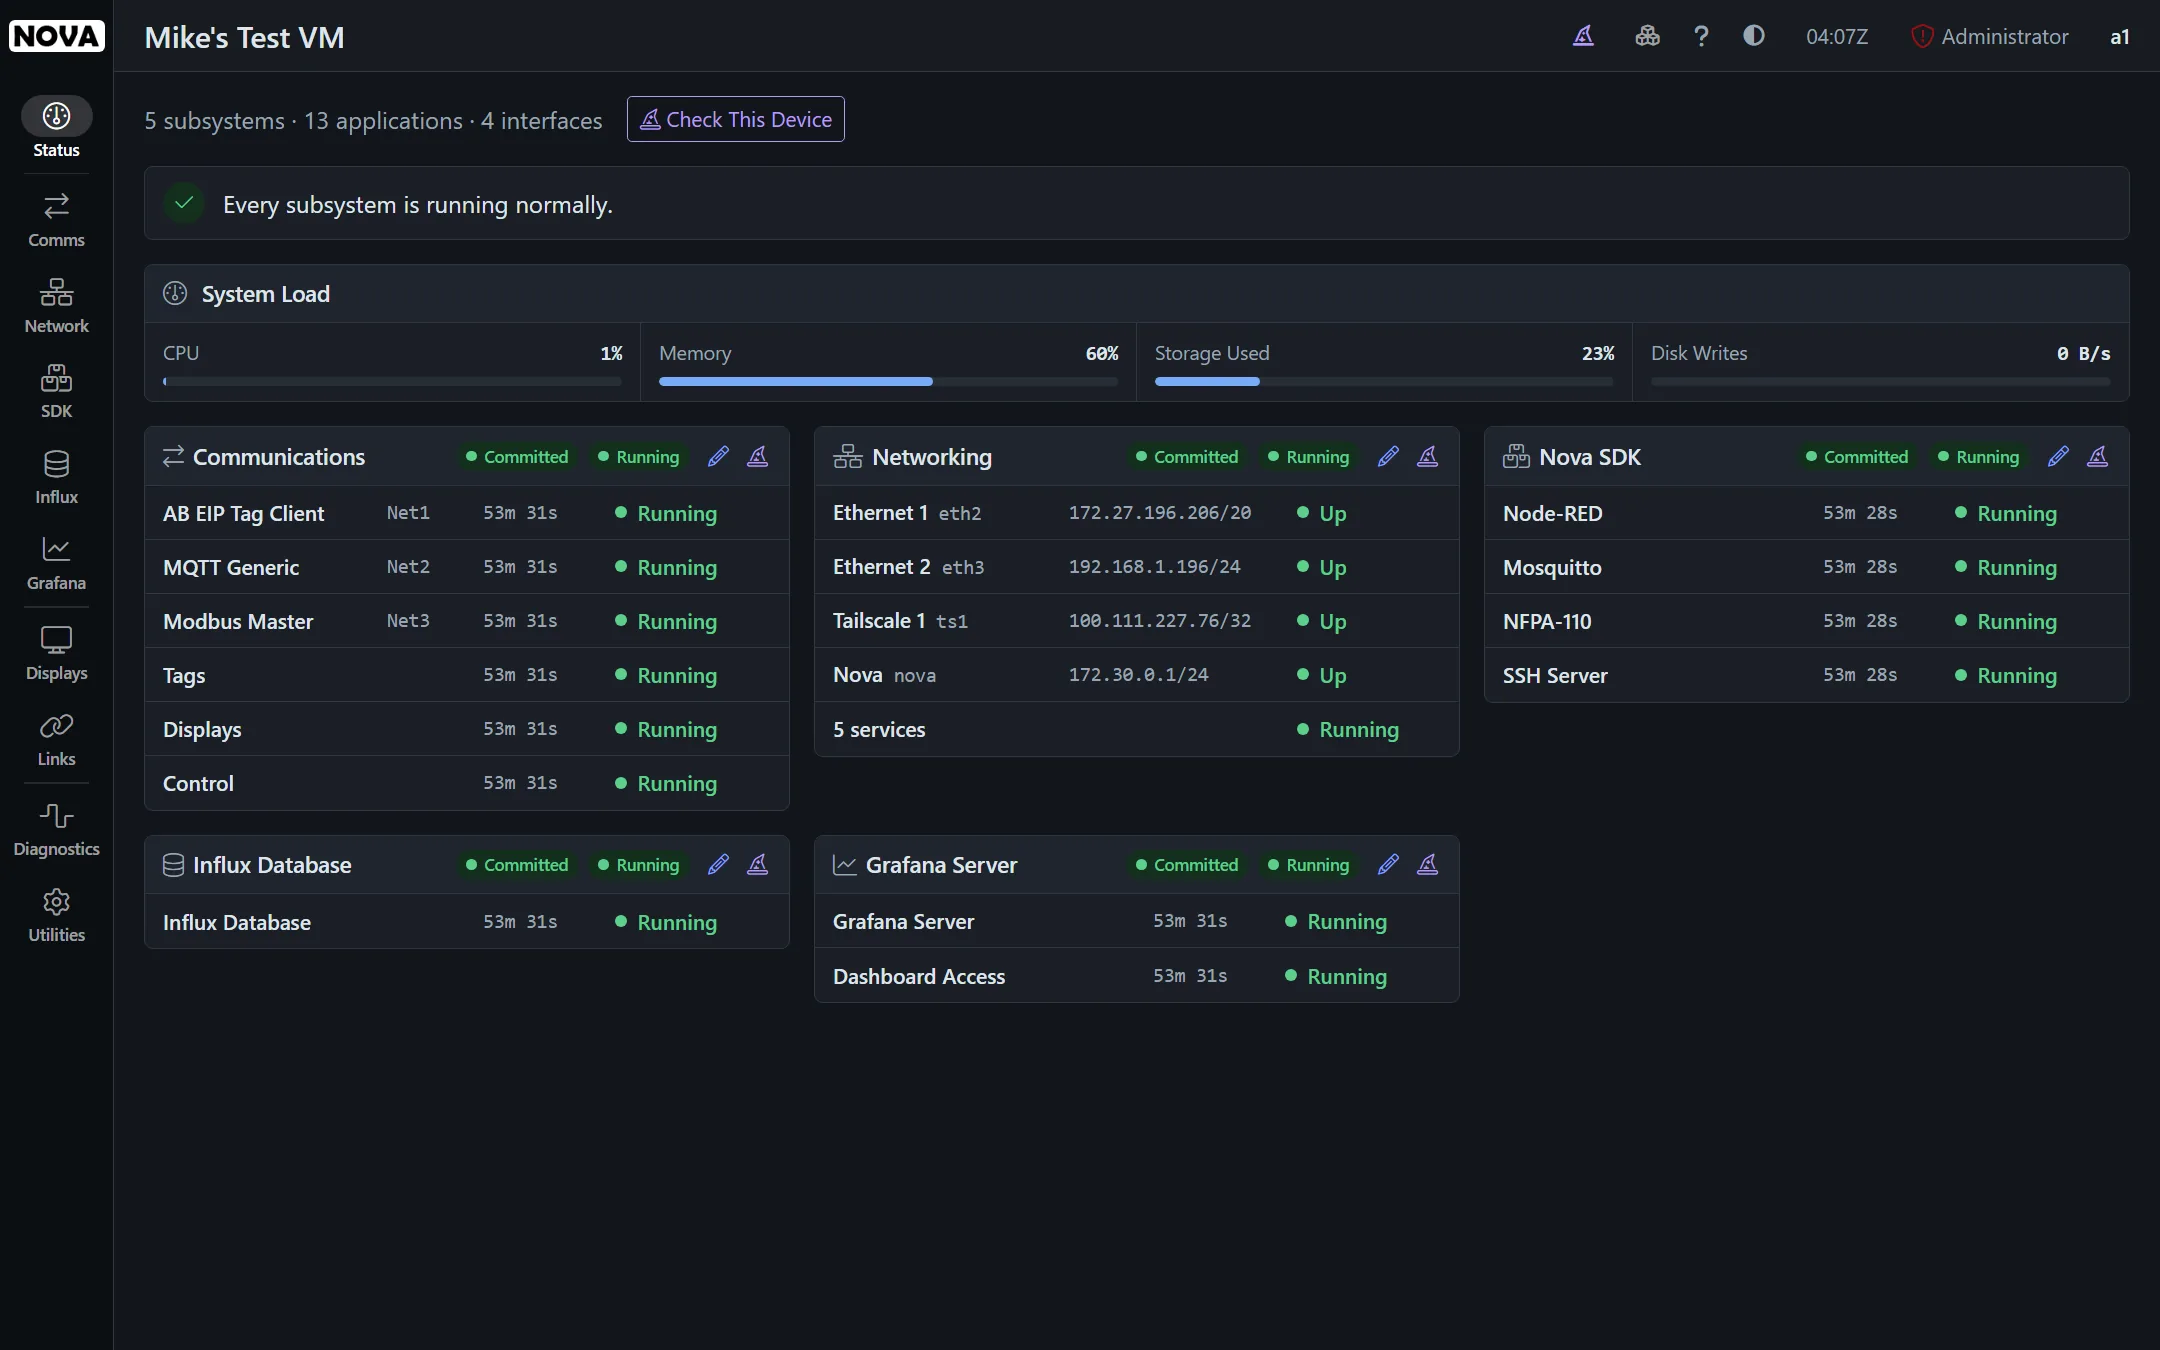This screenshot has width=2160, height=1350.
Task: Select the Node-RED application row
Action: 1807,513
